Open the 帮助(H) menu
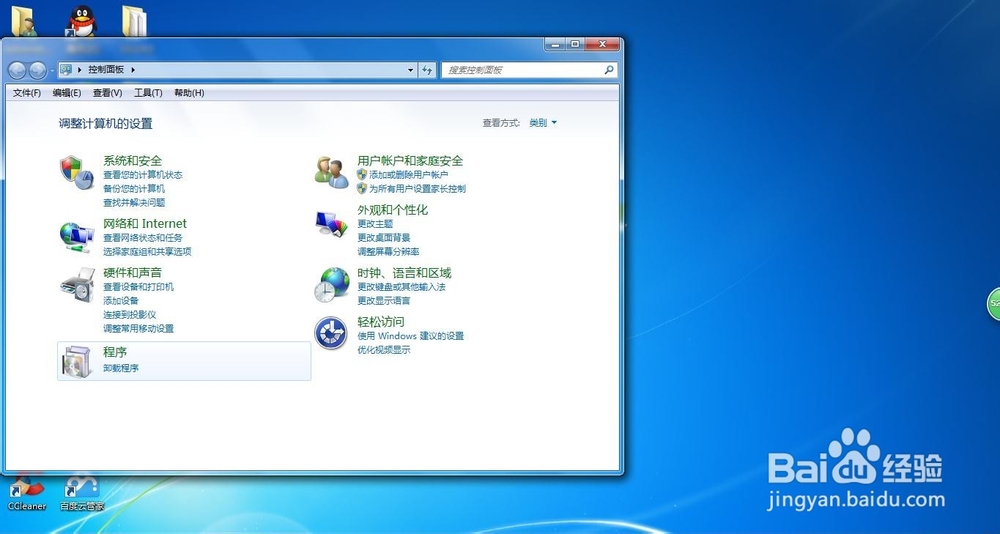This screenshot has width=1000, height=534. pos(189,93)
